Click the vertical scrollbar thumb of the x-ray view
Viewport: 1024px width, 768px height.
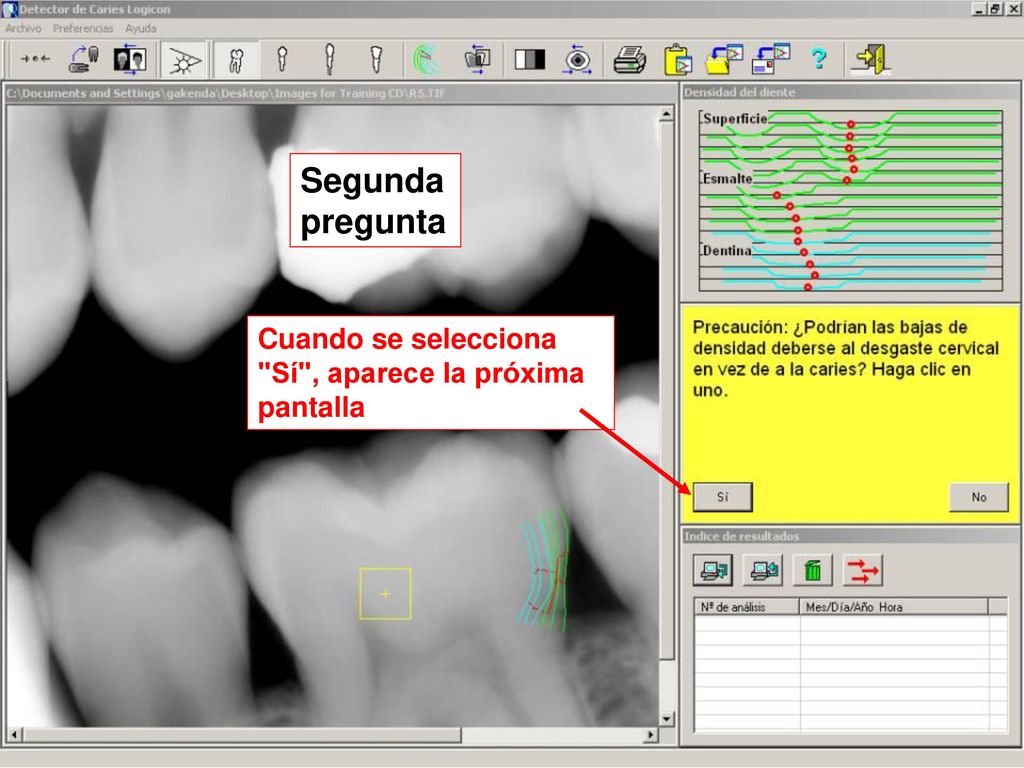point(666,390)
